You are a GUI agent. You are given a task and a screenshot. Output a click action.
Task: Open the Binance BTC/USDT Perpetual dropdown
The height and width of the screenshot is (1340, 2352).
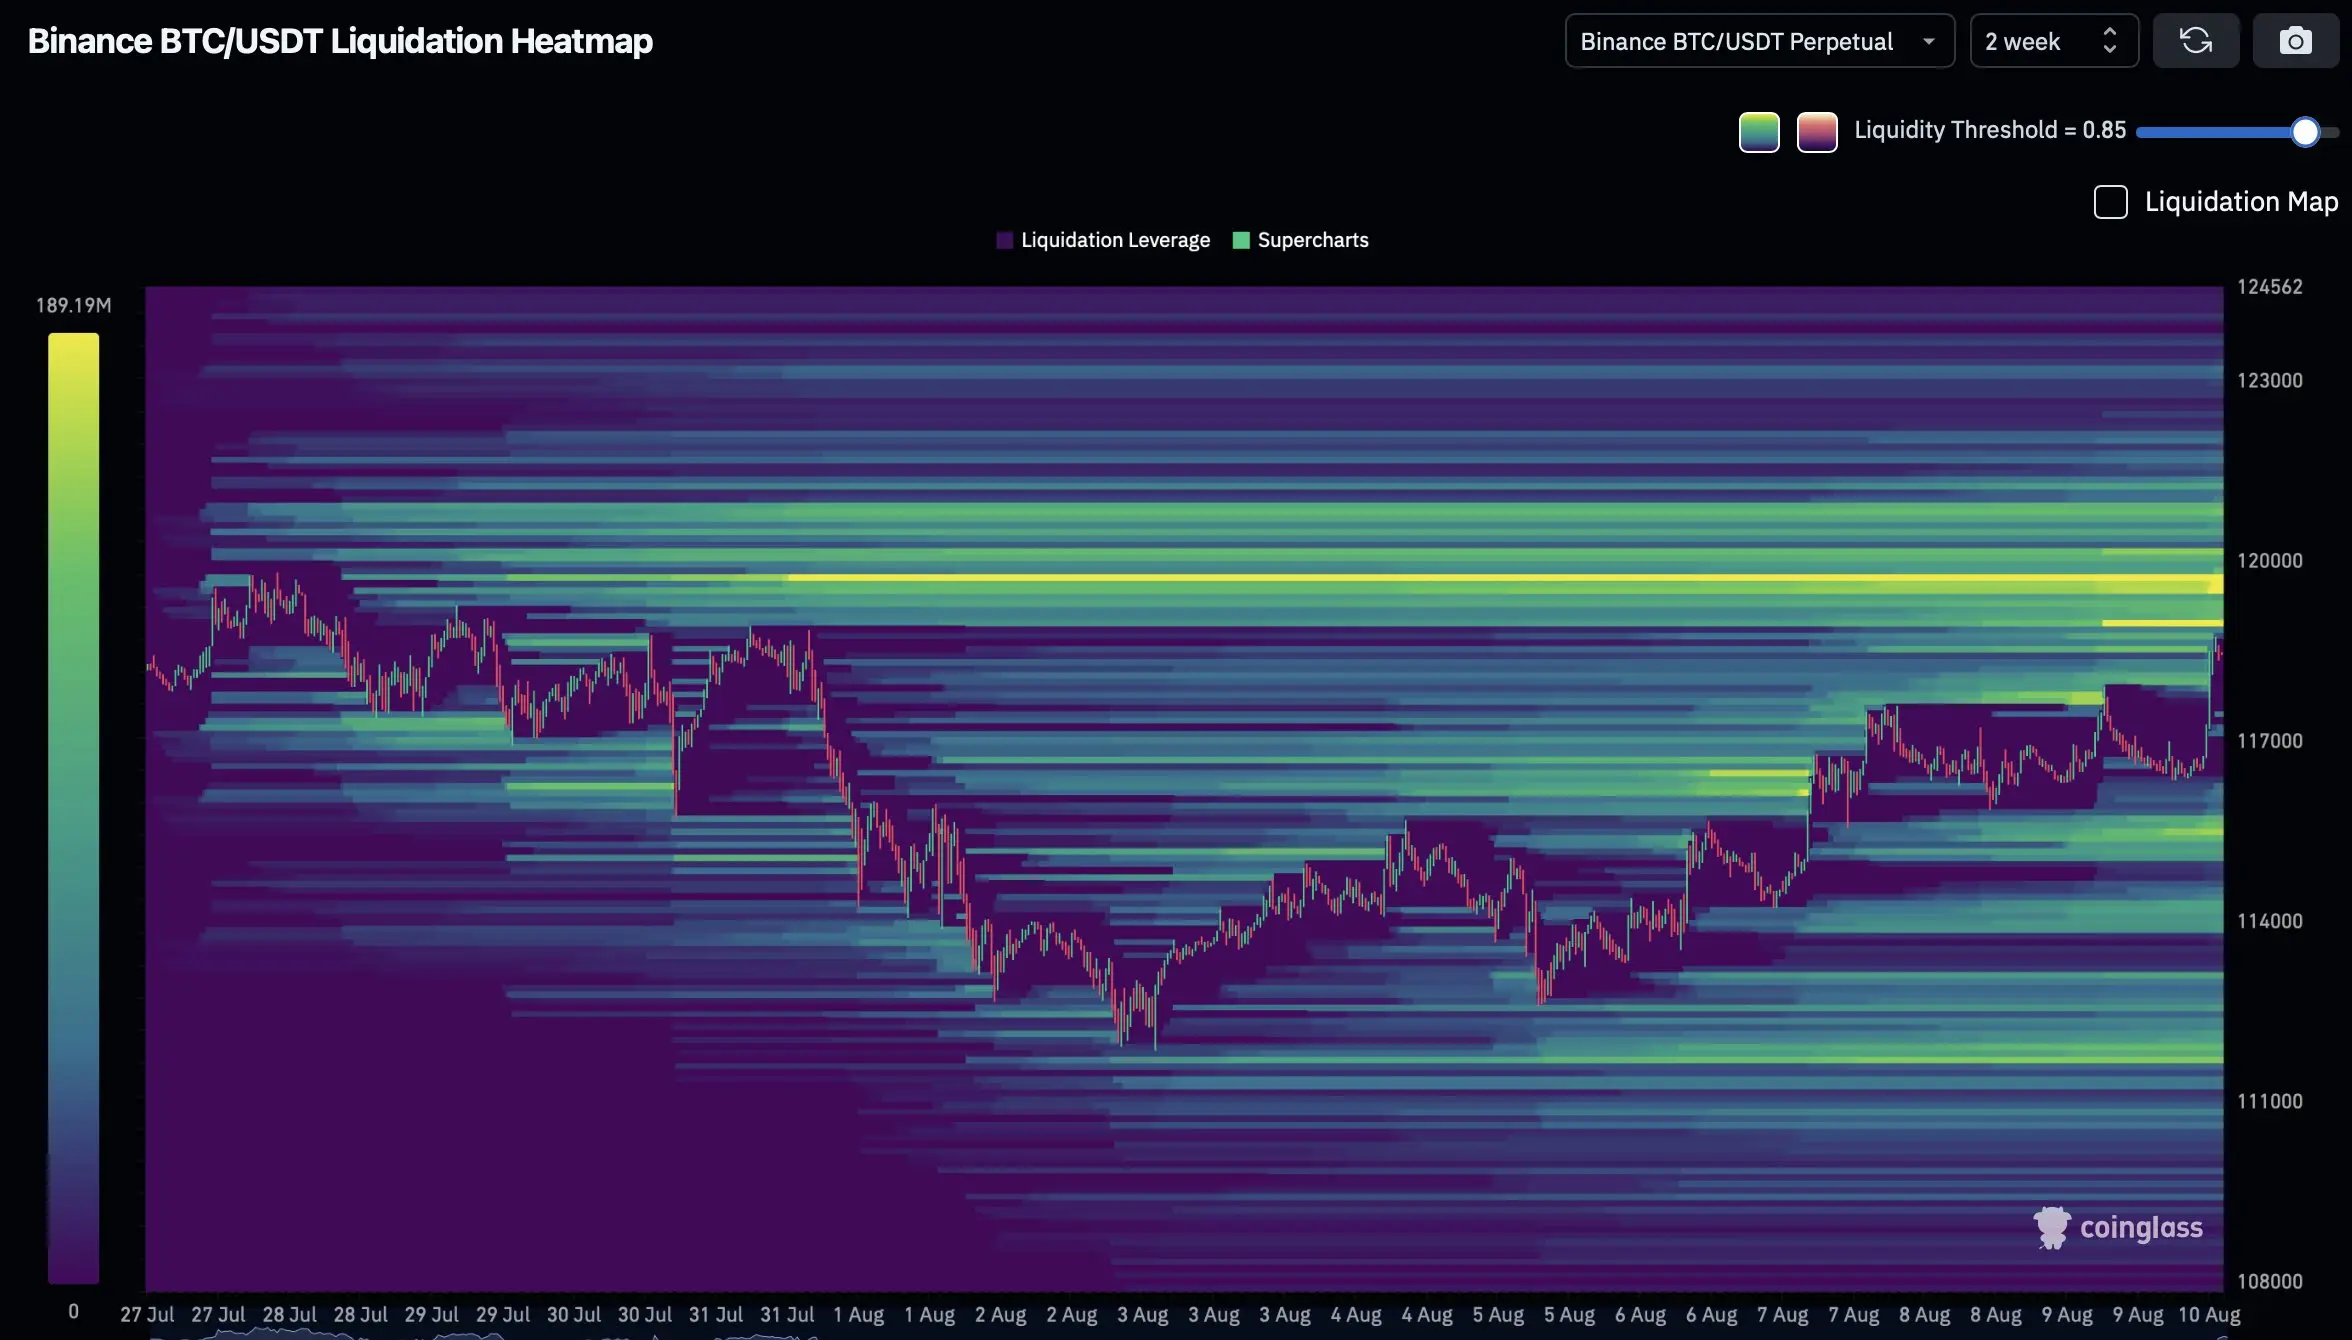coord(1759,41)
